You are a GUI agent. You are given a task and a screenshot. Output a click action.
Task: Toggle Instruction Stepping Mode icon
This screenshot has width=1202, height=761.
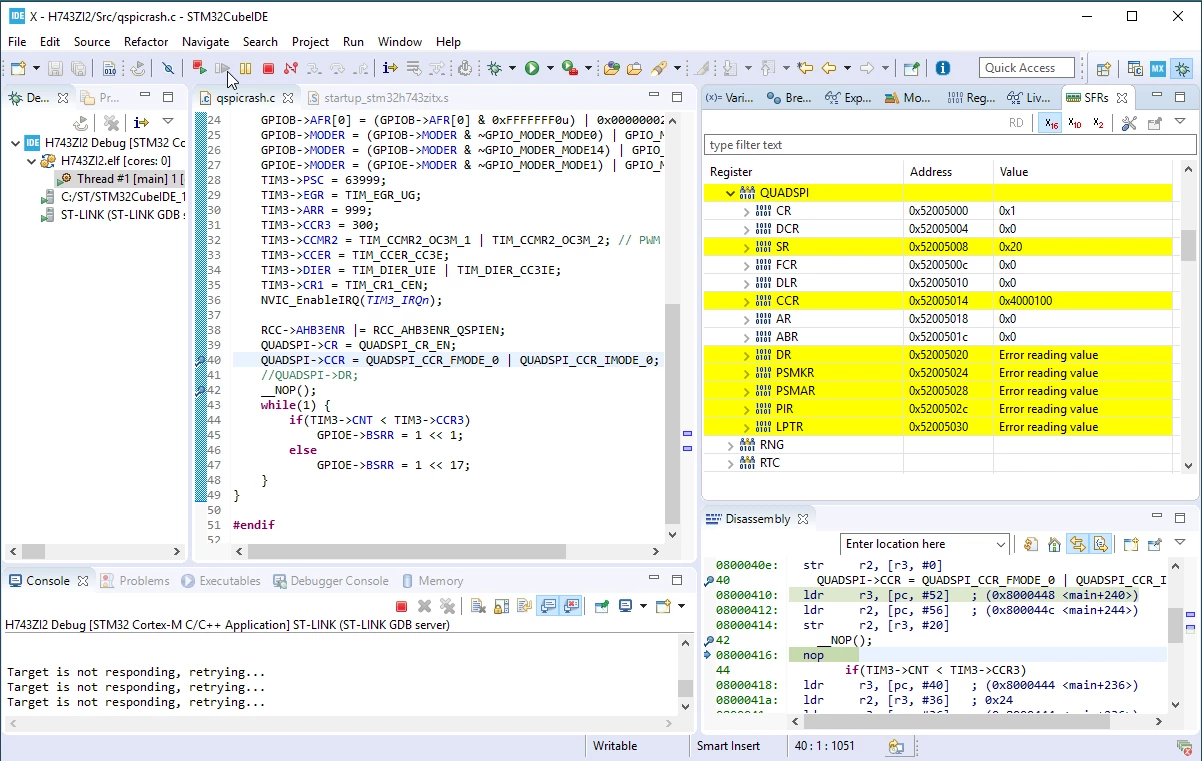click(x=390, y=68)
